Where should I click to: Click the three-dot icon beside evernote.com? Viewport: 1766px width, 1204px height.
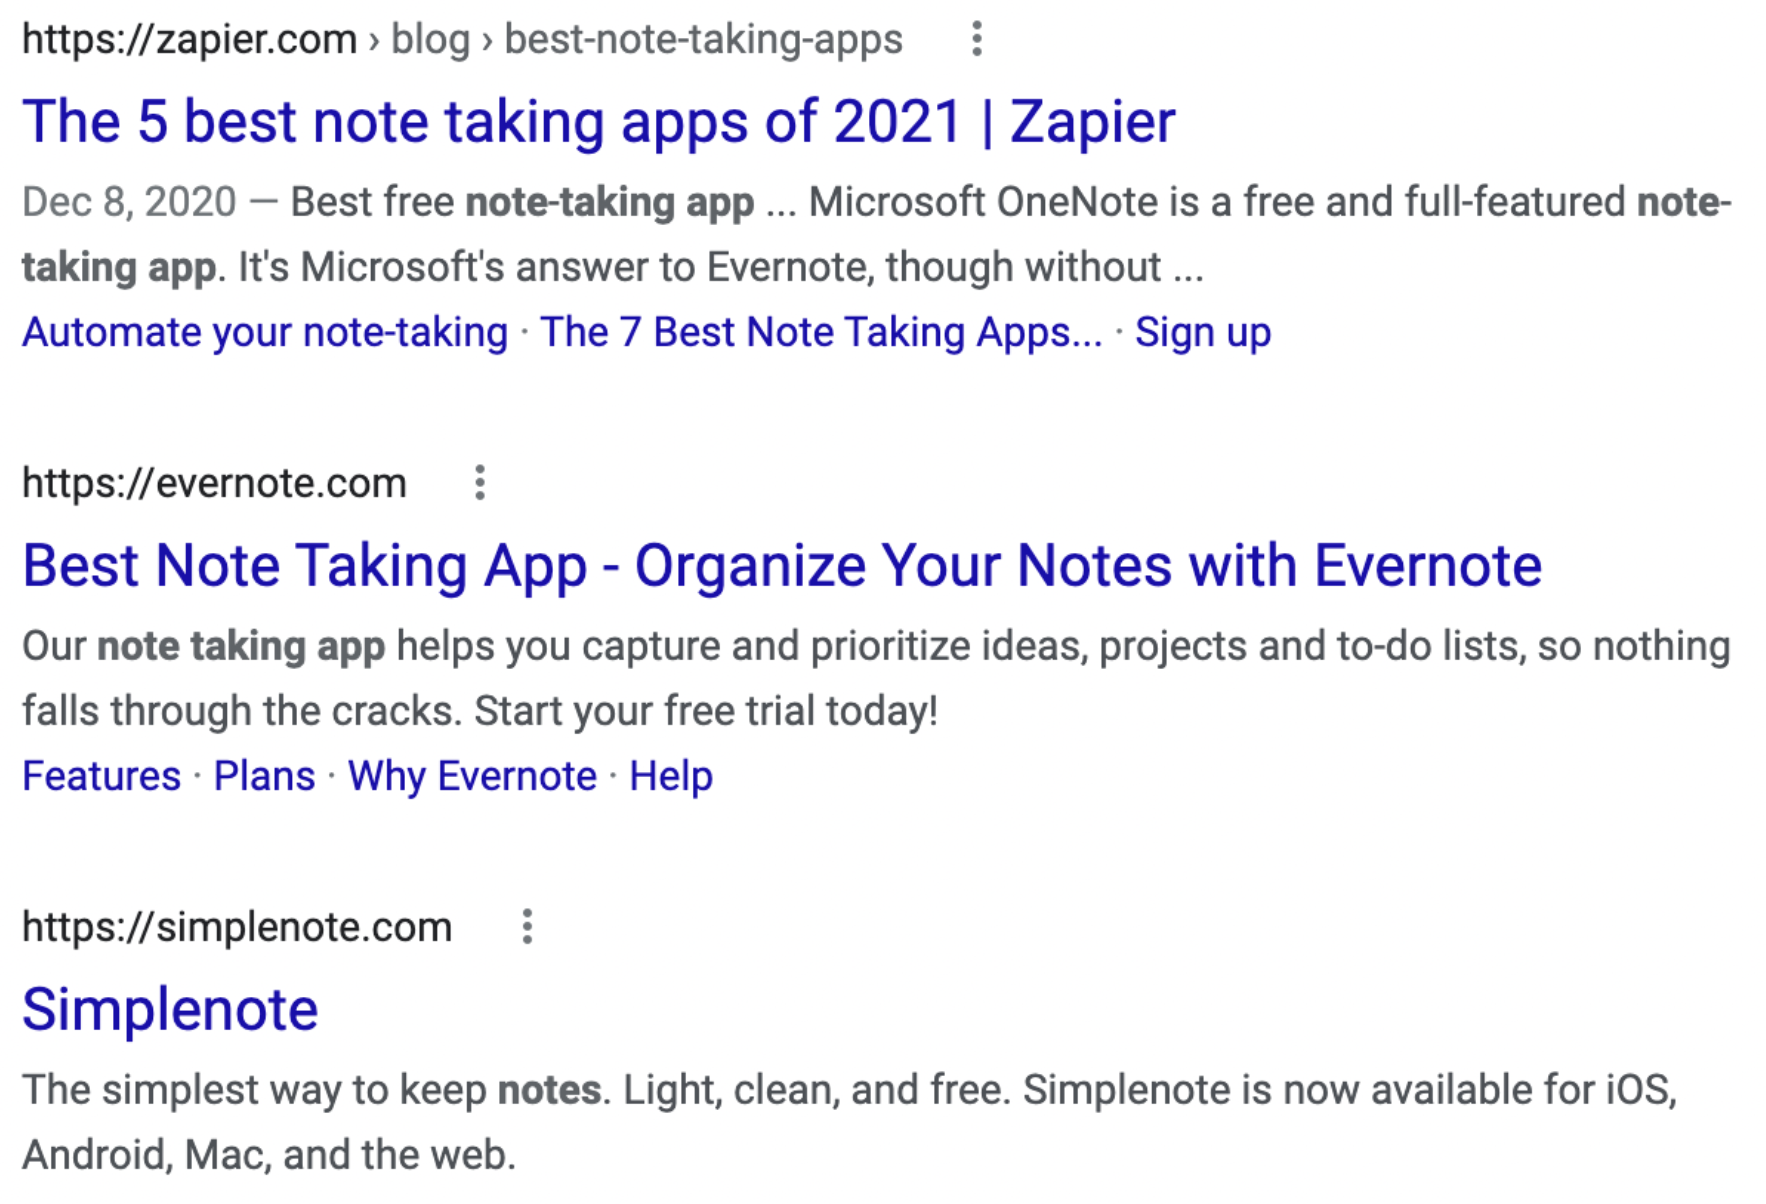click(480, 483)
